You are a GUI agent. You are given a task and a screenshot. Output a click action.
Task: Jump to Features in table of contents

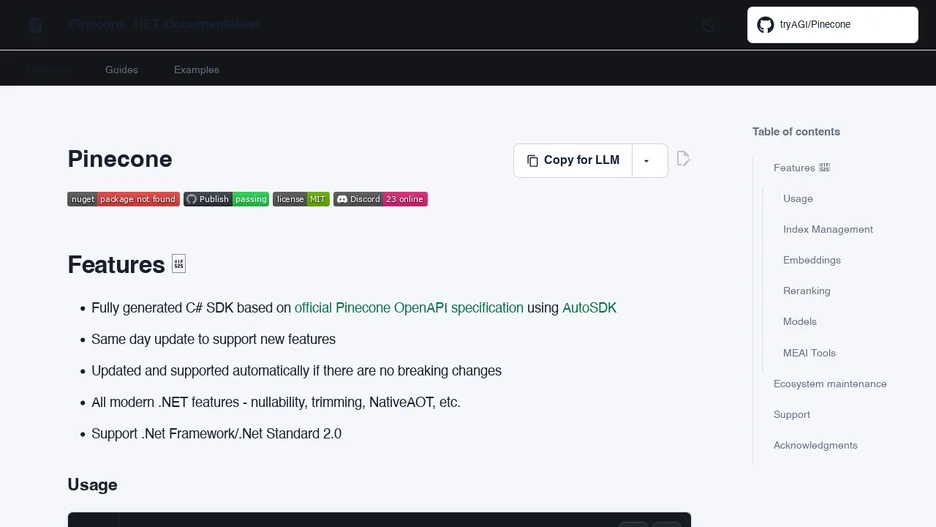click(802, 168)
